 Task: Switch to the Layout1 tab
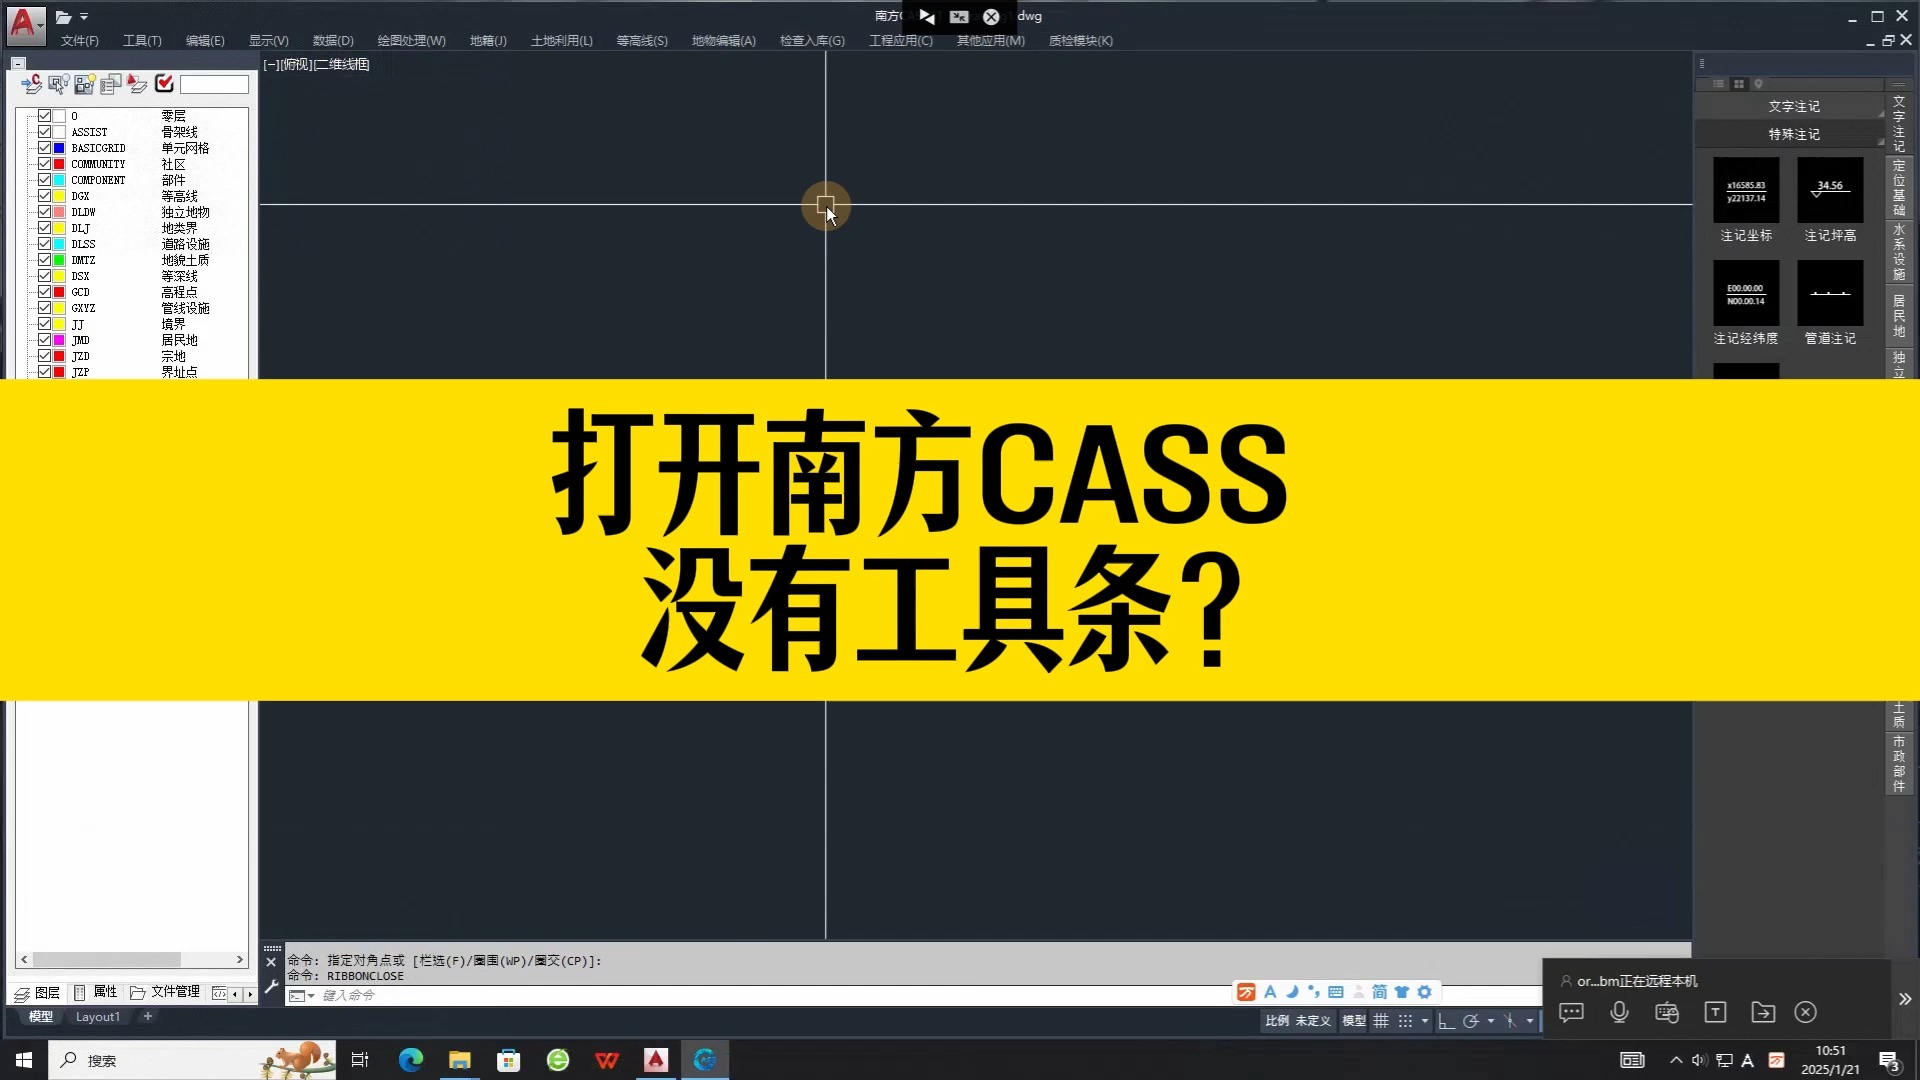tap(97, 1016)
